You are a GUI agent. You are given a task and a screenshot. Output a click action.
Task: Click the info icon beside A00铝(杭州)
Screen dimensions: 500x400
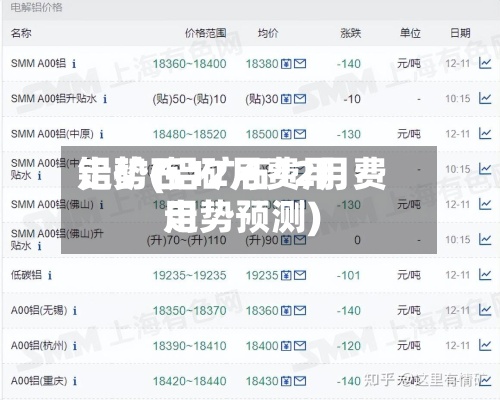75,346
